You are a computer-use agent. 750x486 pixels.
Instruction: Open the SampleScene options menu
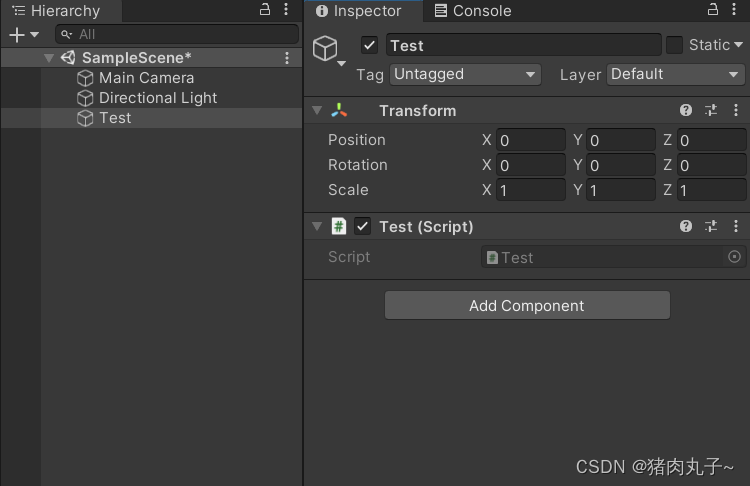coord(287,58)
